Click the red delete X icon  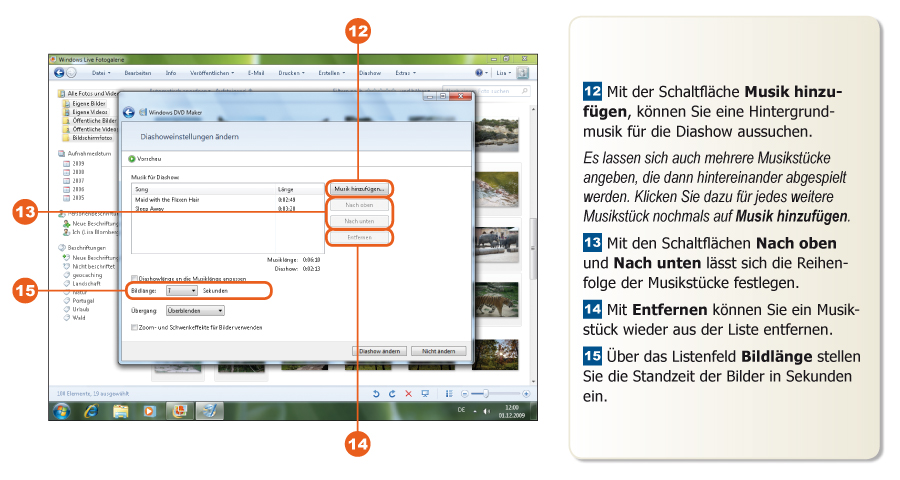[408, 394]
